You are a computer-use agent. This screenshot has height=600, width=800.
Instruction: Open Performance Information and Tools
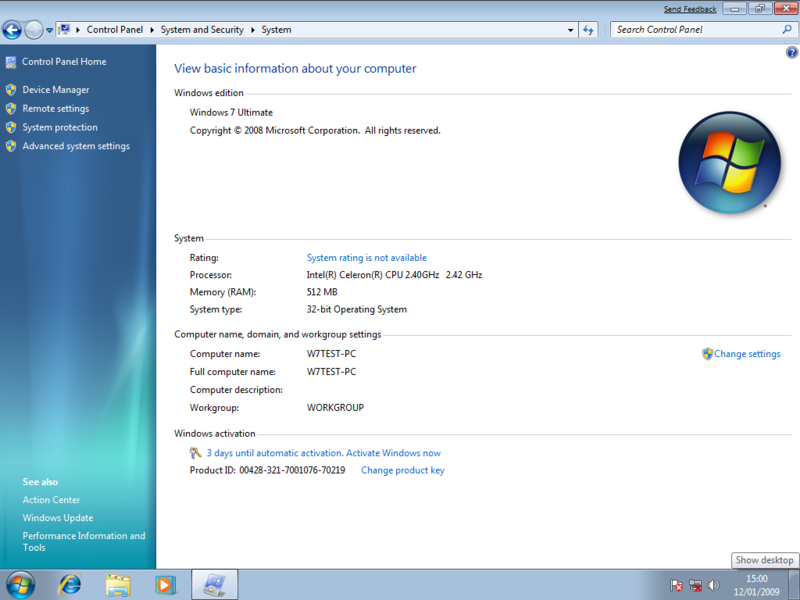click(x=84, y=541)
